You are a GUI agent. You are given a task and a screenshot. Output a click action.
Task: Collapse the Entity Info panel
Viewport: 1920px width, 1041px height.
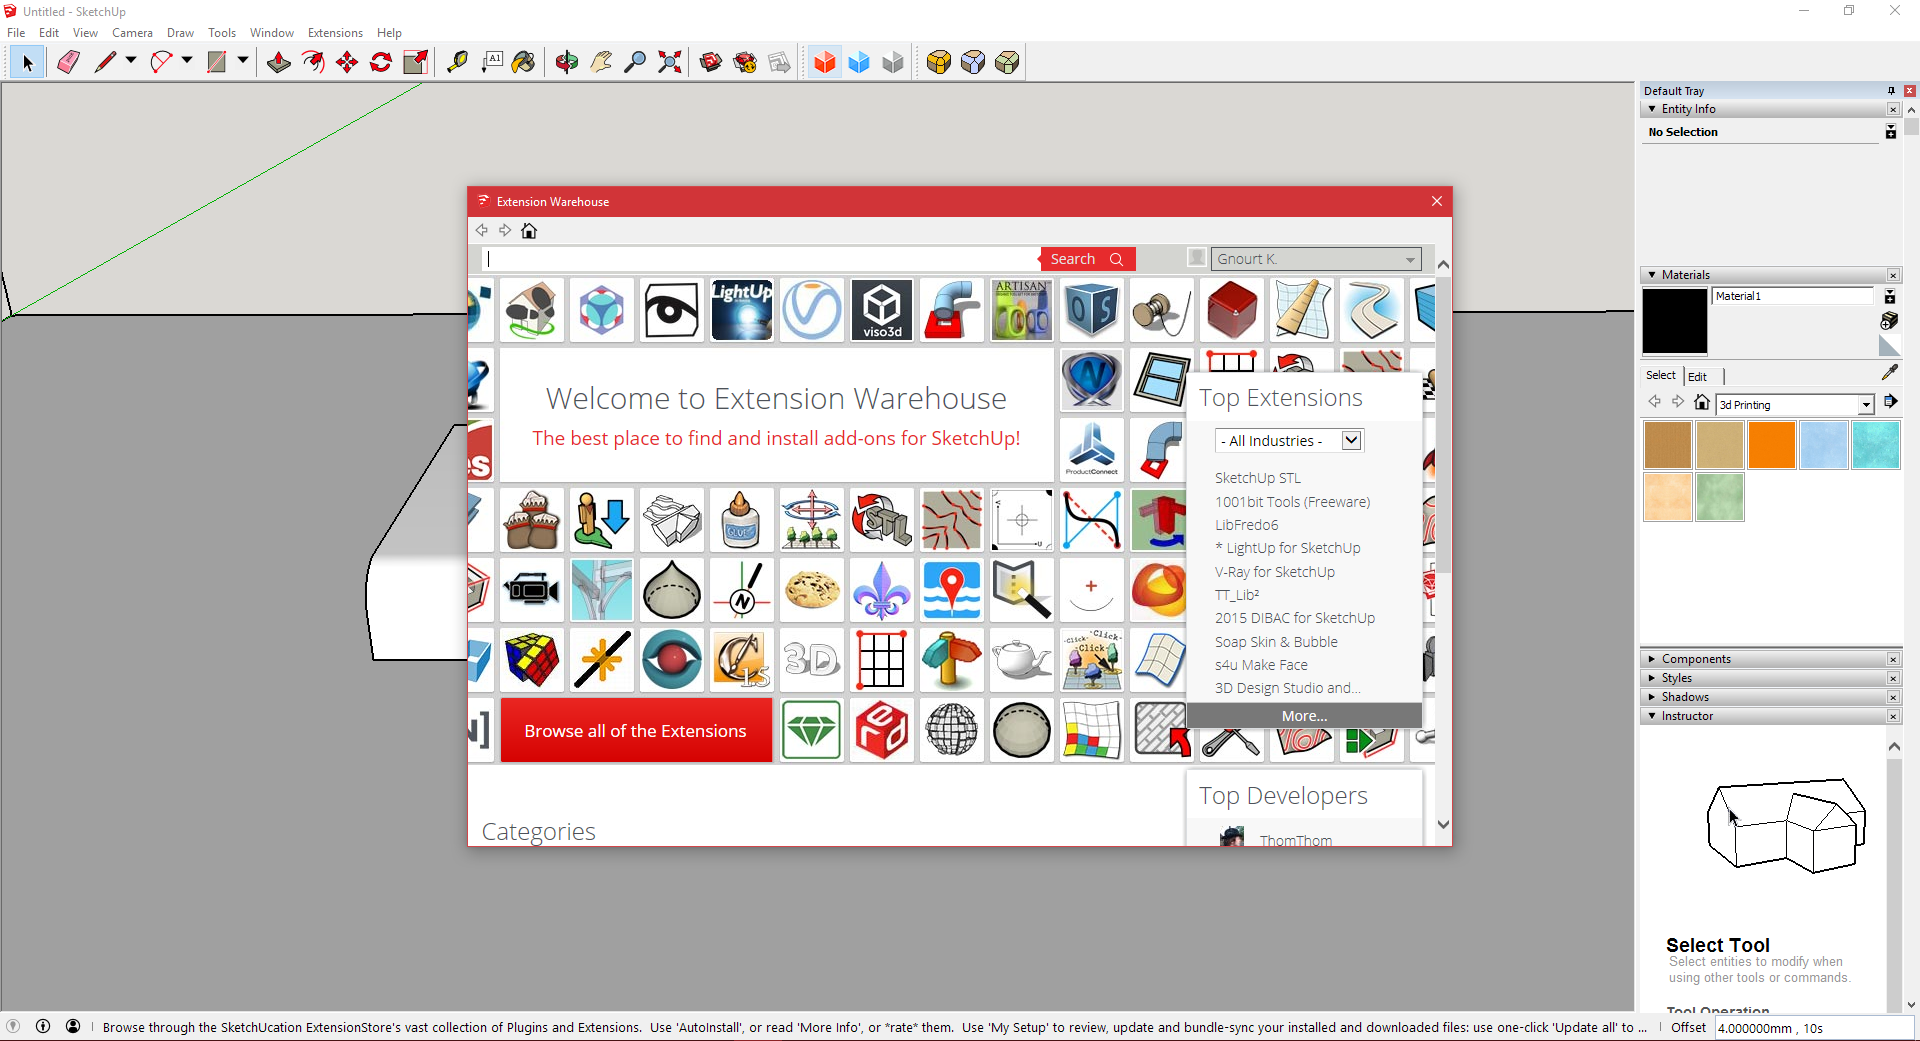click(x=1651, y=109)
